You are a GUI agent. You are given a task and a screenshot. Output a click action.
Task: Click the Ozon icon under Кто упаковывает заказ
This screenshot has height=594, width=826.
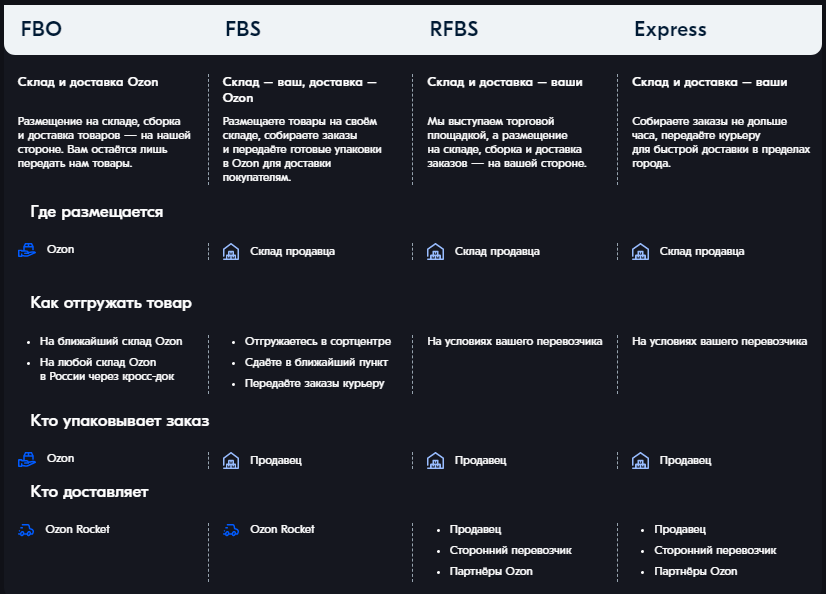coord(27,459)
